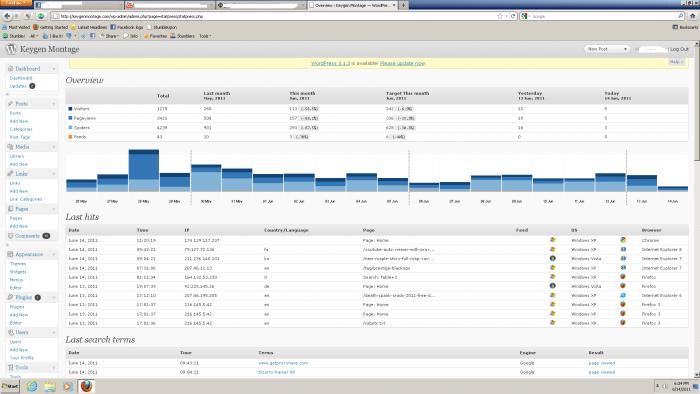Open the Comments menu item
This screenshot has height=394, width=700.
tap(28, 236)
